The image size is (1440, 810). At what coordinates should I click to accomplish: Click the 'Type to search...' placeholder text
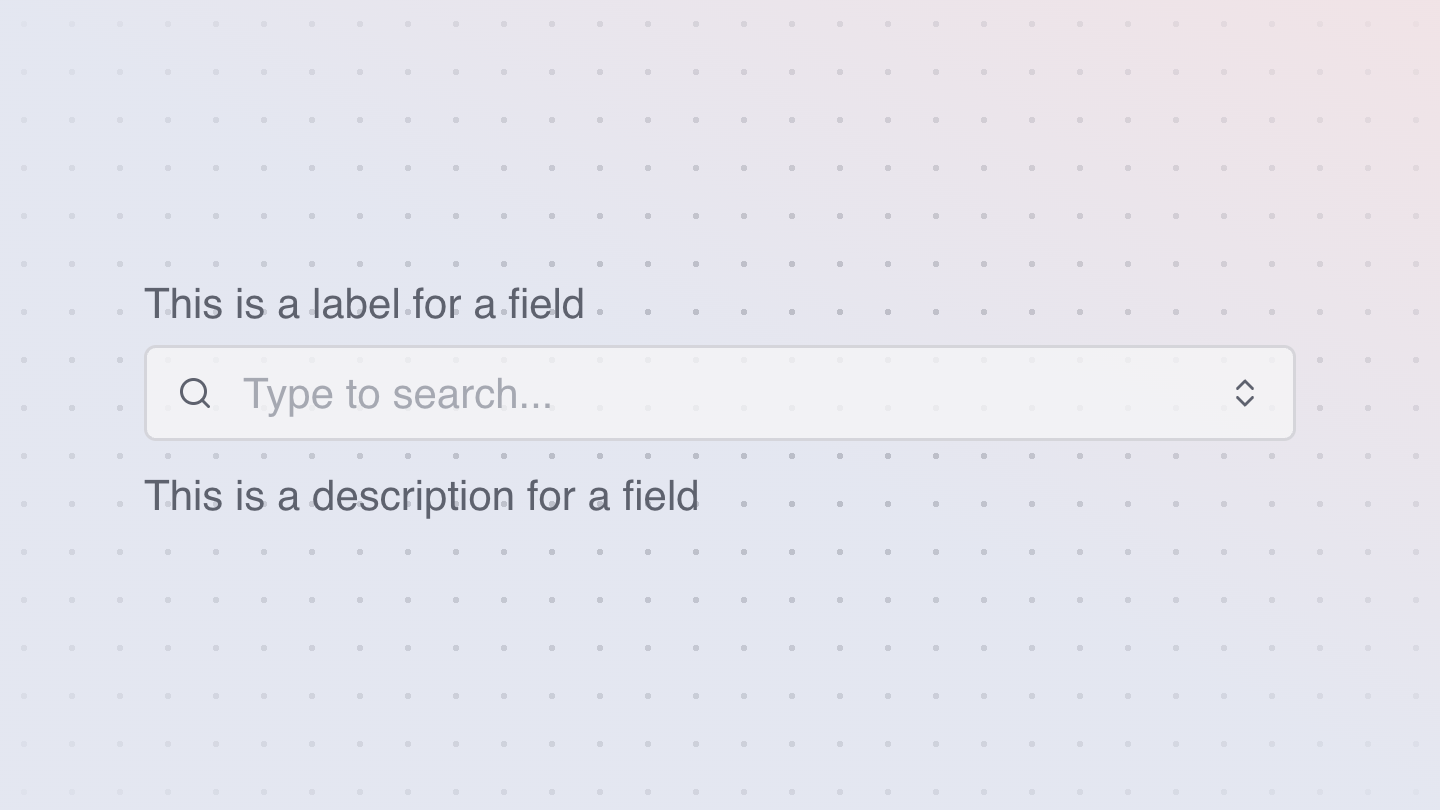(x=397, y=394)
